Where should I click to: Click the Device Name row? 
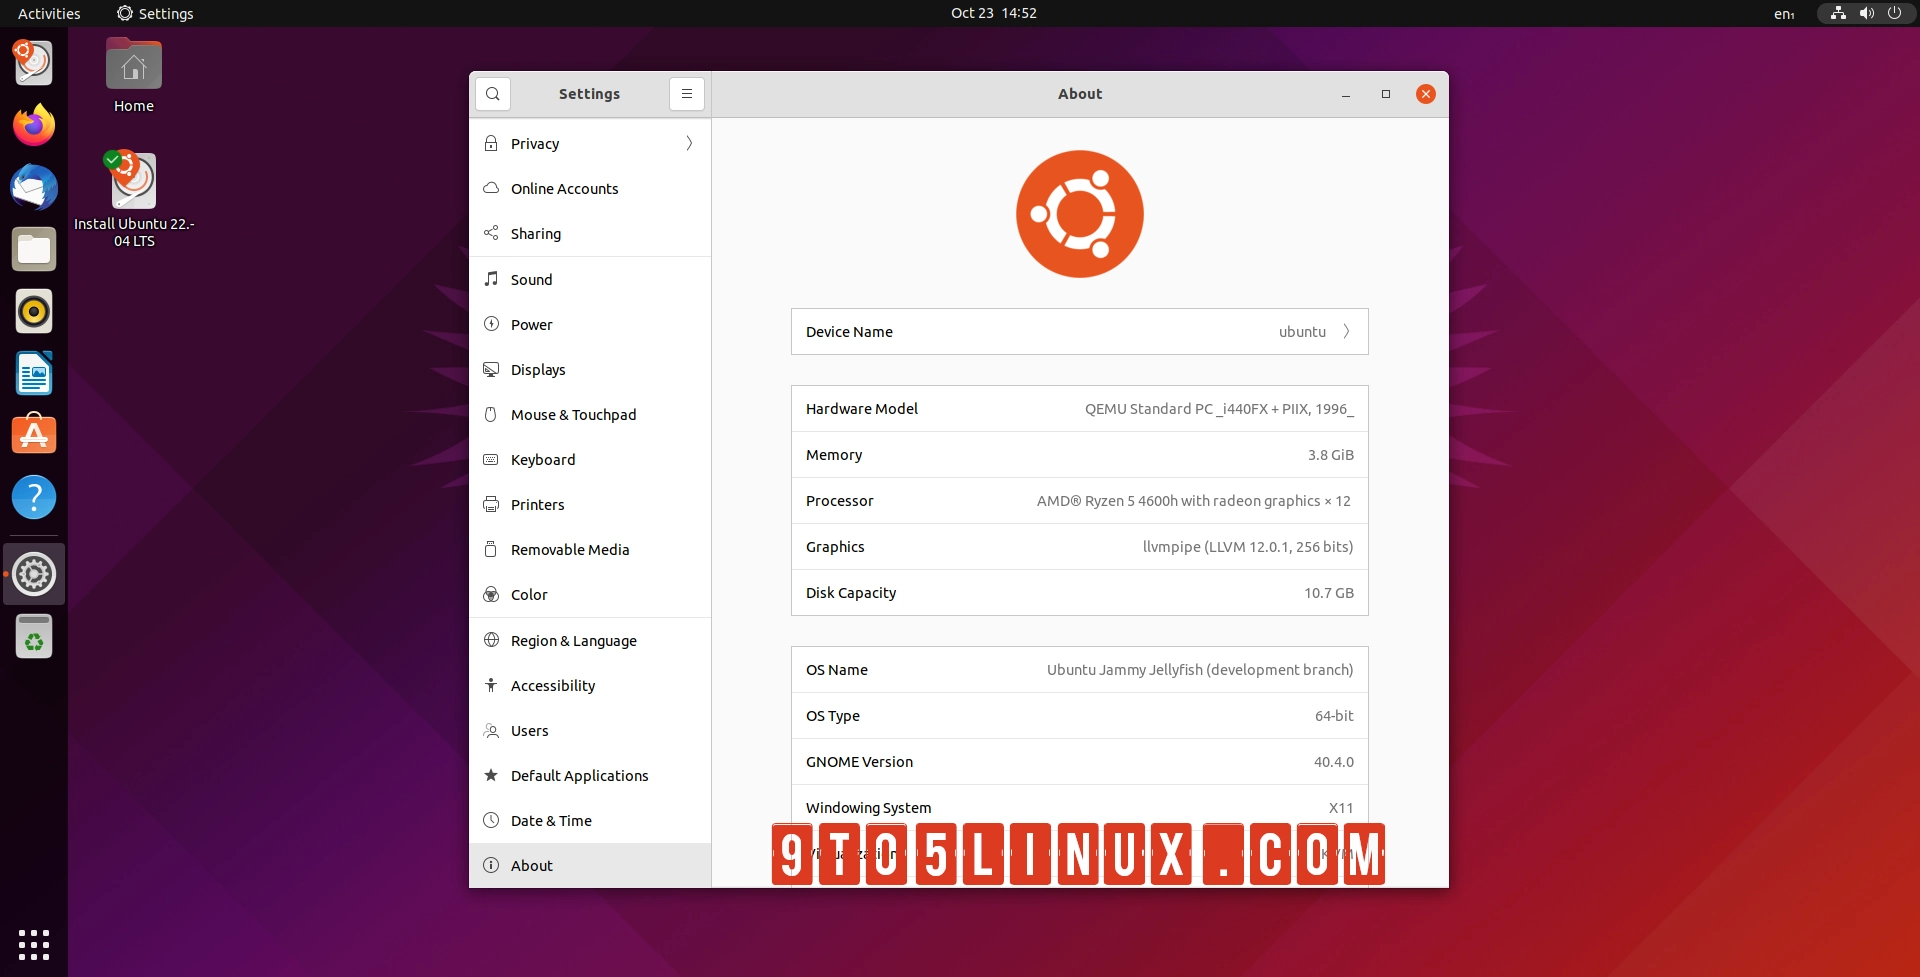tap(1079, 331)
